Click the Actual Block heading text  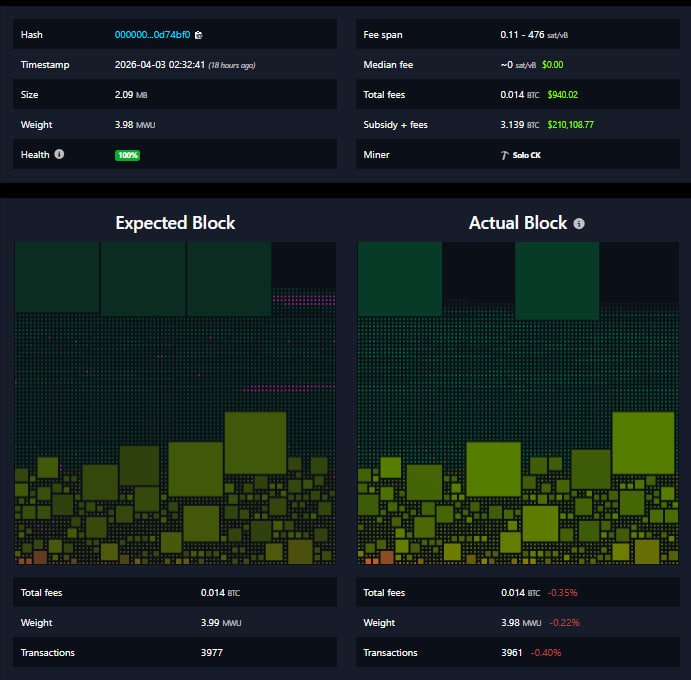point(517,222)
